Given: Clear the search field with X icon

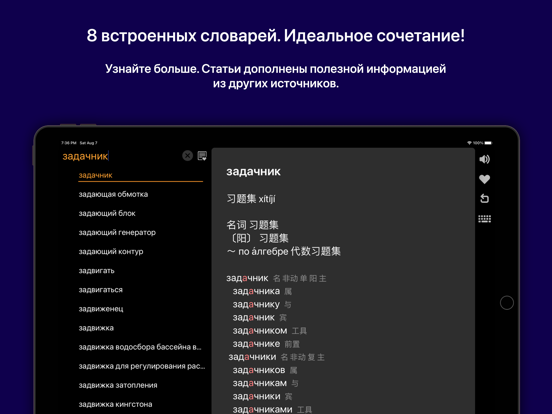Looking at the screenshot, I should point(188,155).
